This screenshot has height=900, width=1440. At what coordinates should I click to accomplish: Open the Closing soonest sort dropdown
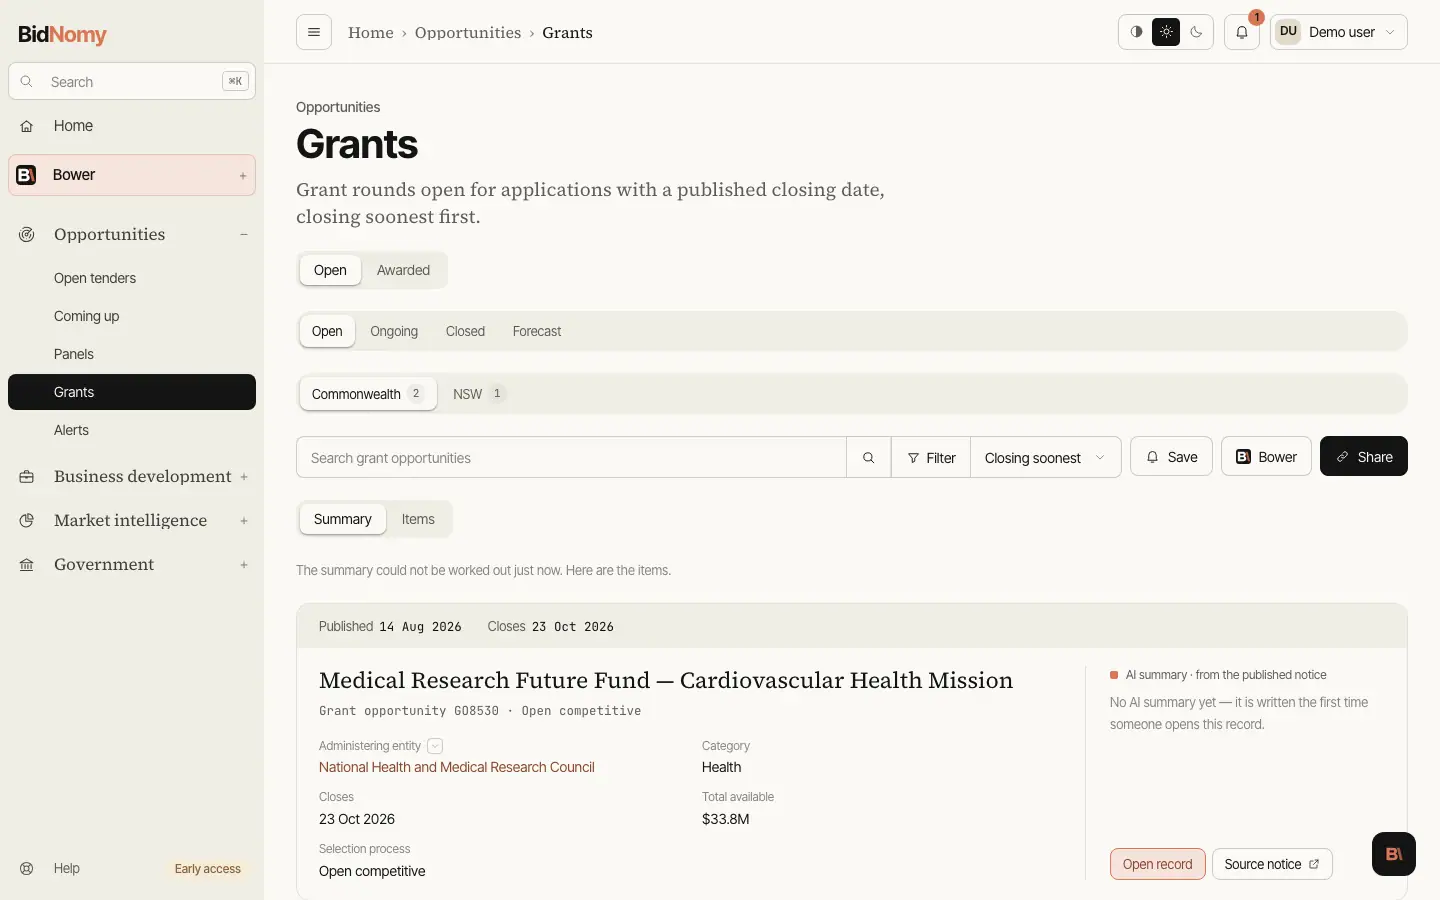coord(1046,457)
